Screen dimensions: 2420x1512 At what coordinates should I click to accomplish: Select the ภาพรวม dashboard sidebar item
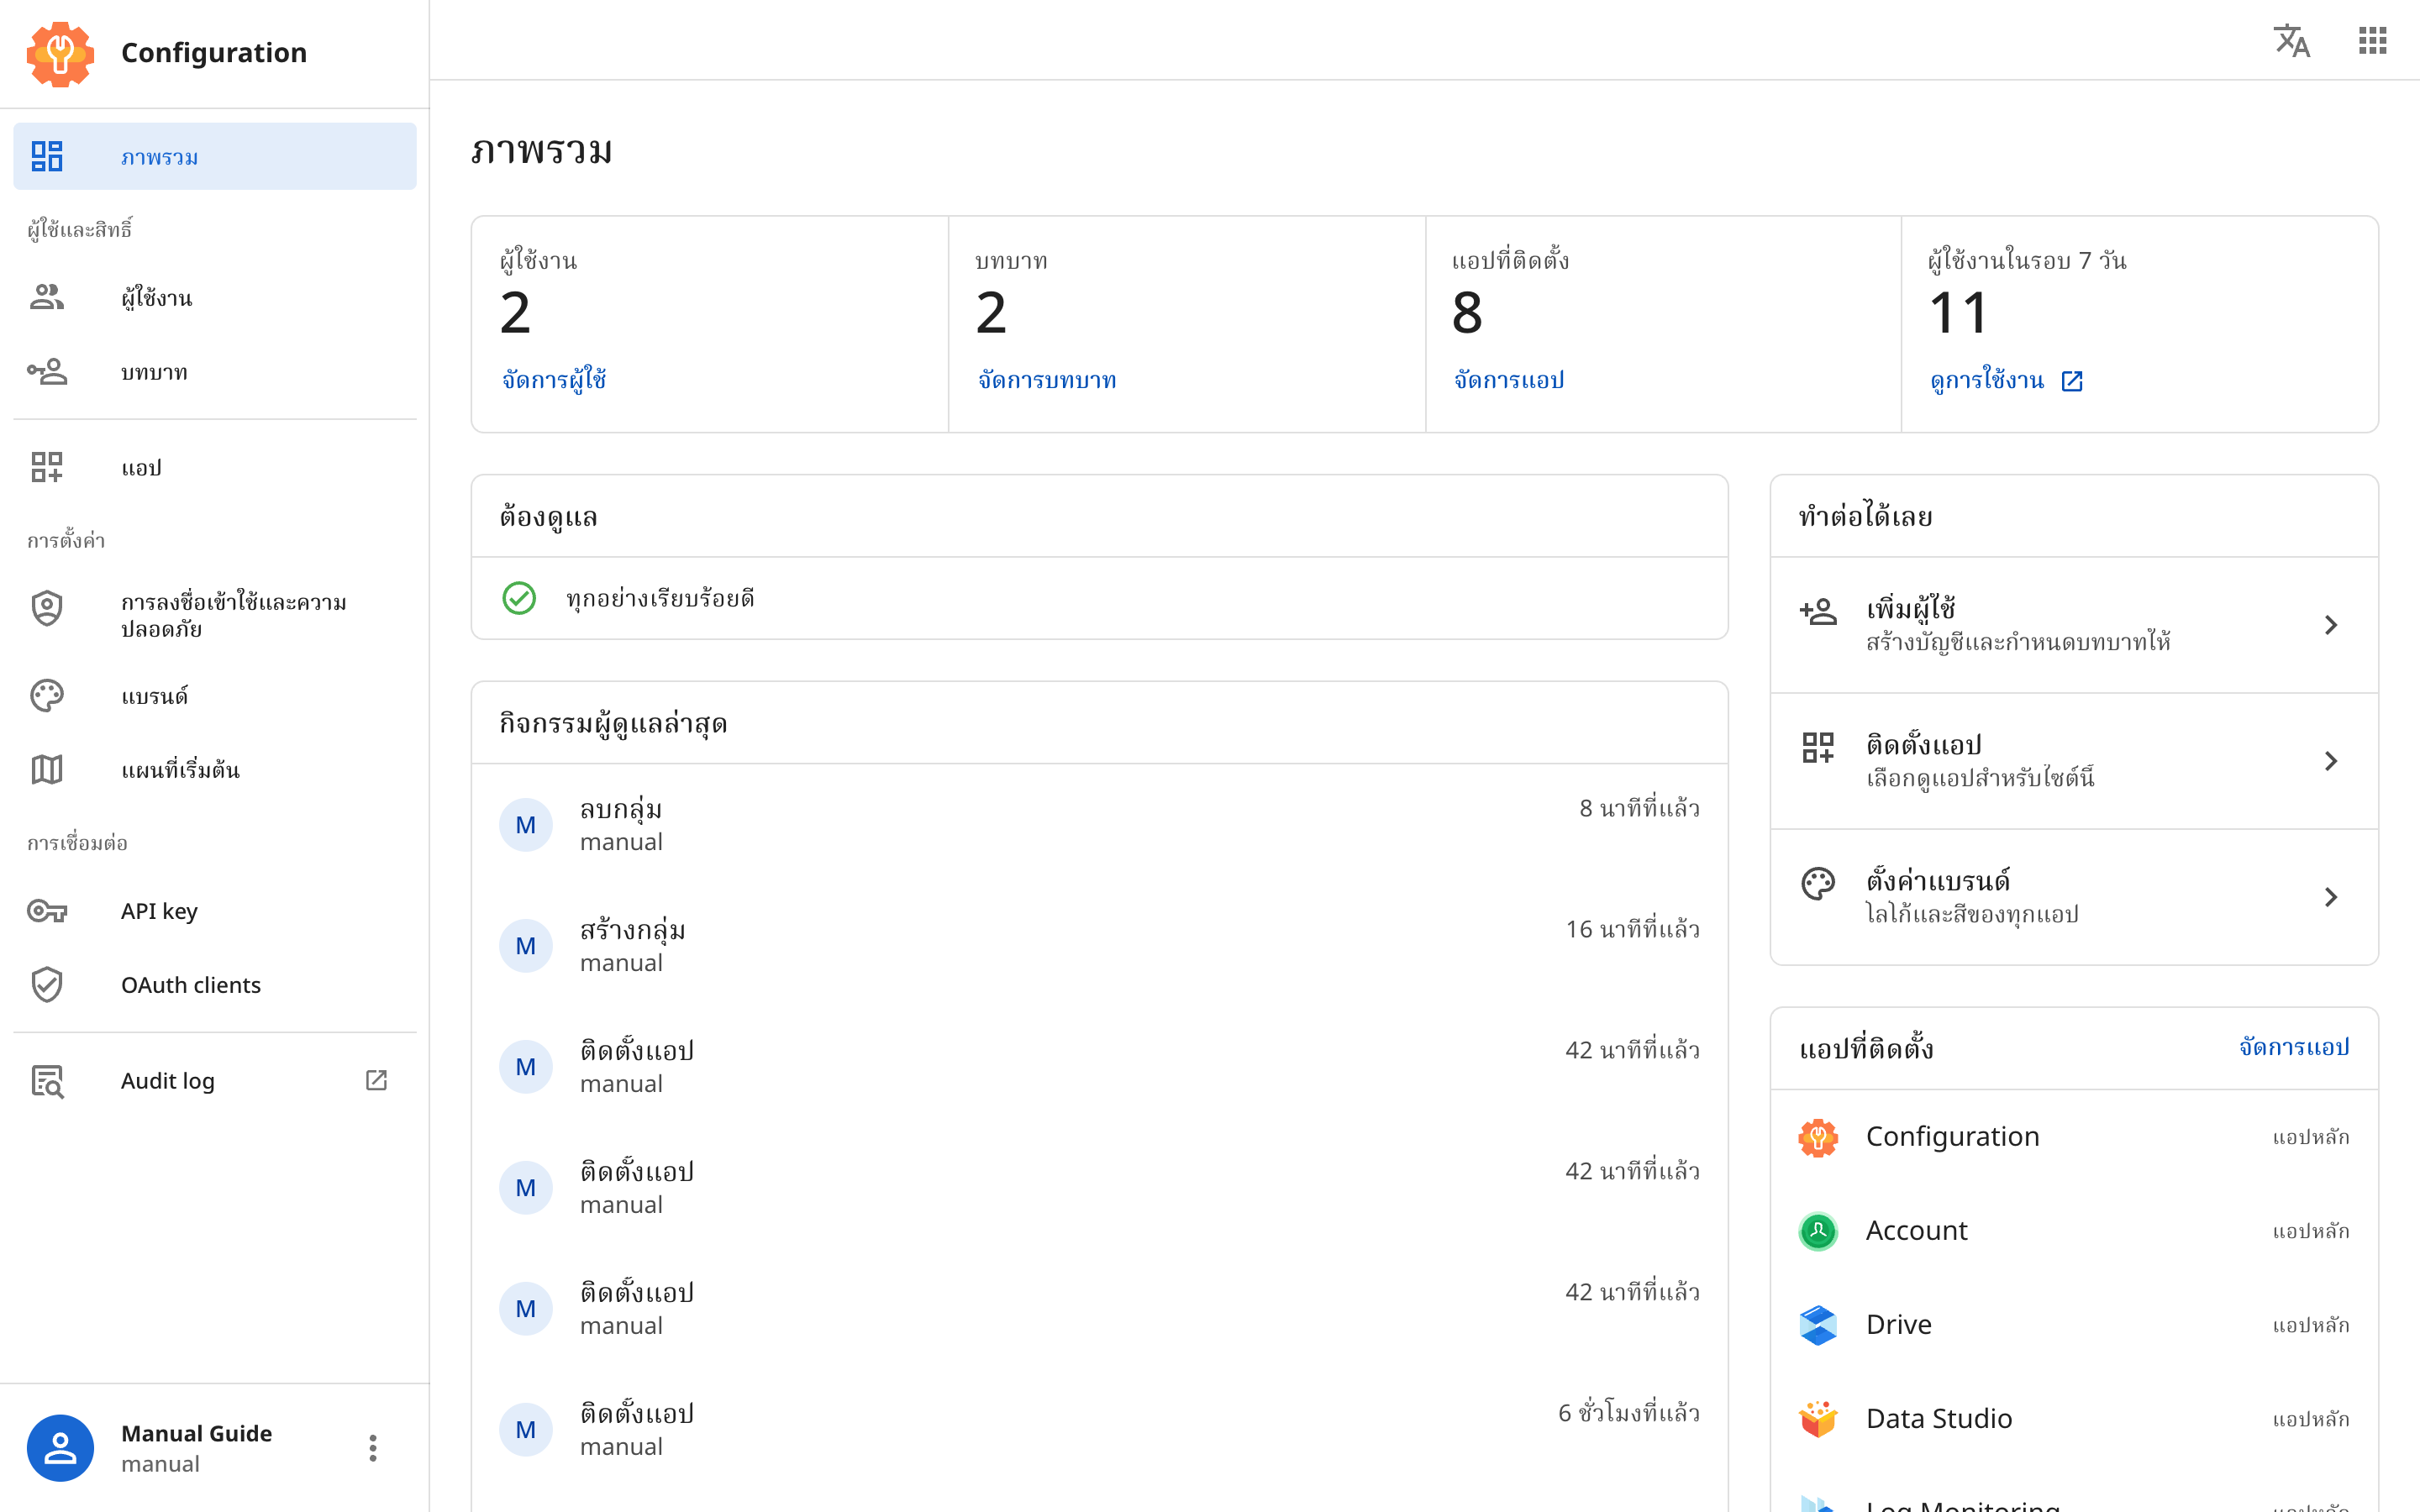(215, 156)
